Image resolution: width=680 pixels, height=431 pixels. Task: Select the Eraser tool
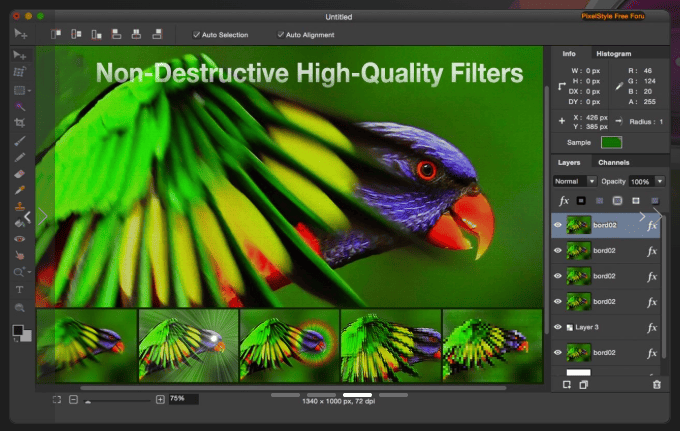20,174
